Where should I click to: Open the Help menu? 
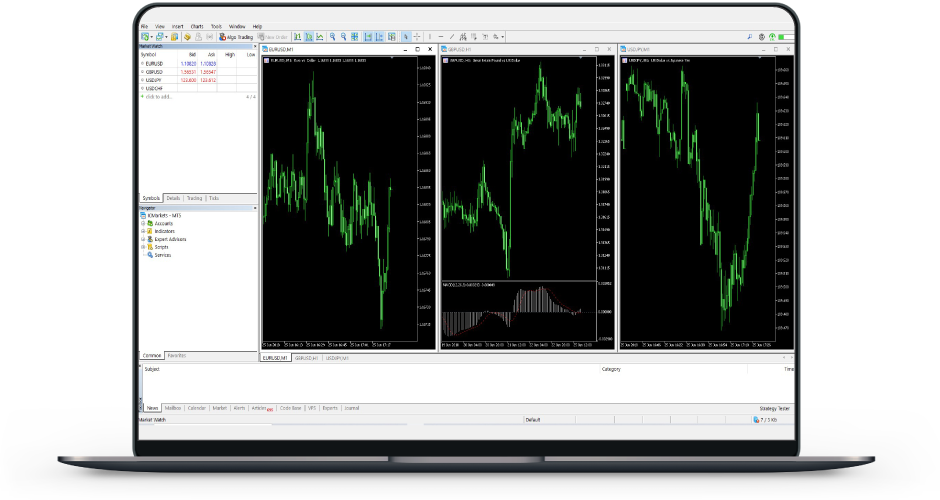tap(257, 26)
